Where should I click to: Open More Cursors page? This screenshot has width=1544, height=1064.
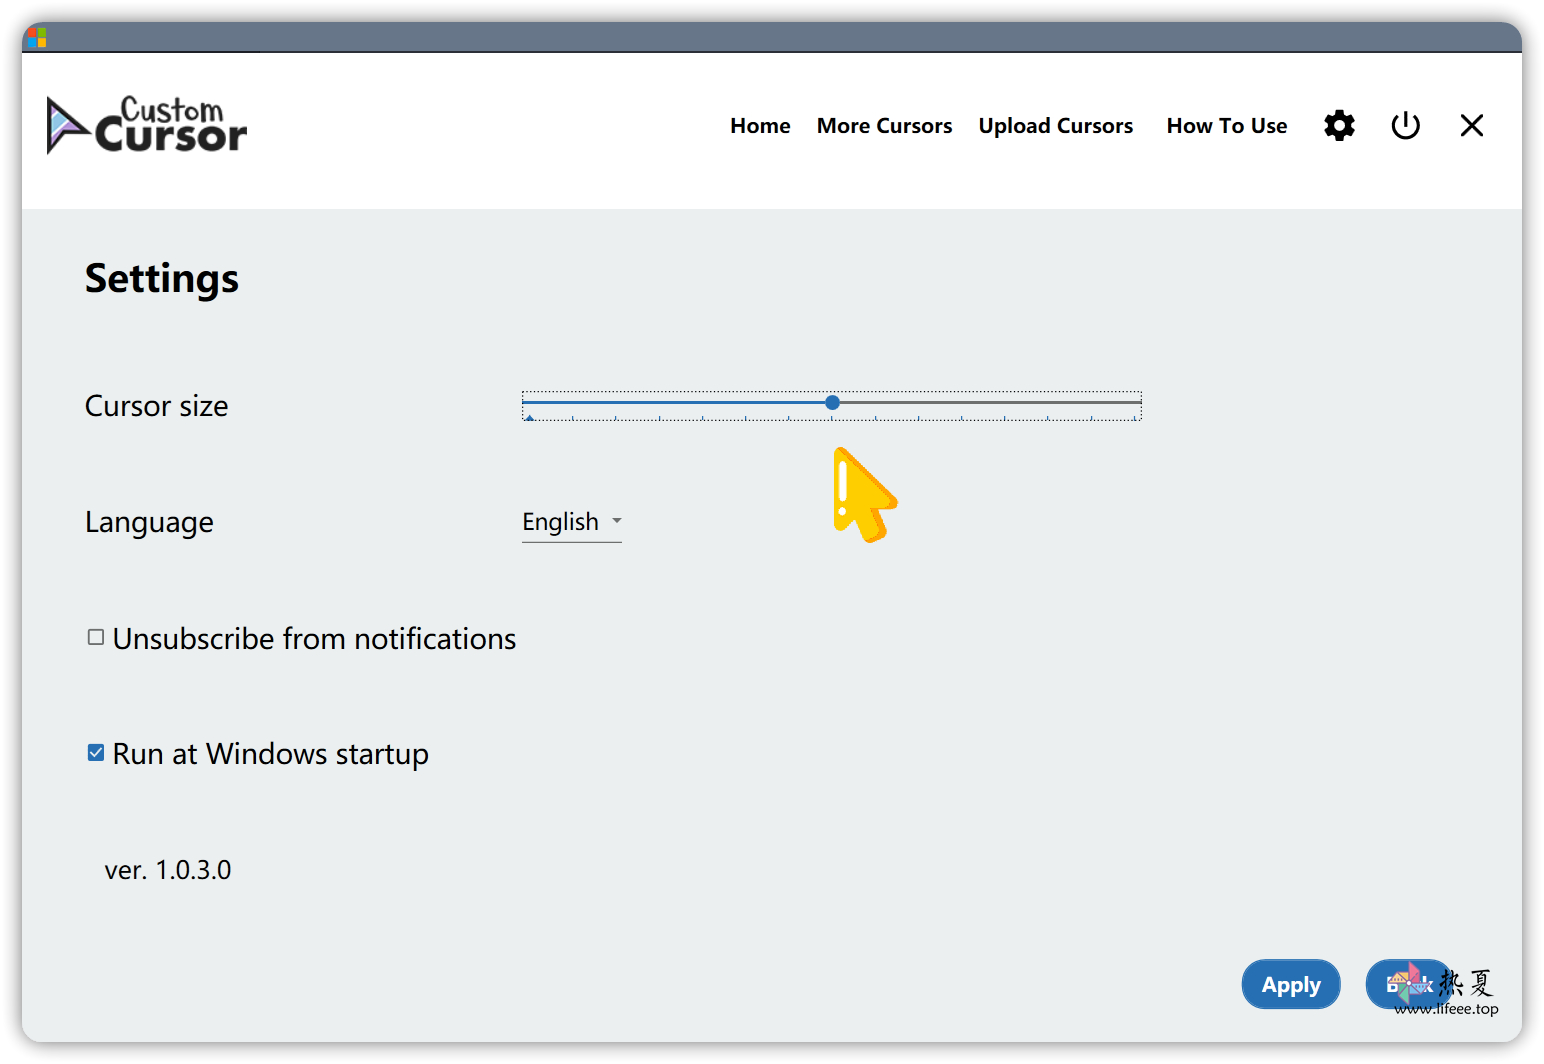[884, 126]
